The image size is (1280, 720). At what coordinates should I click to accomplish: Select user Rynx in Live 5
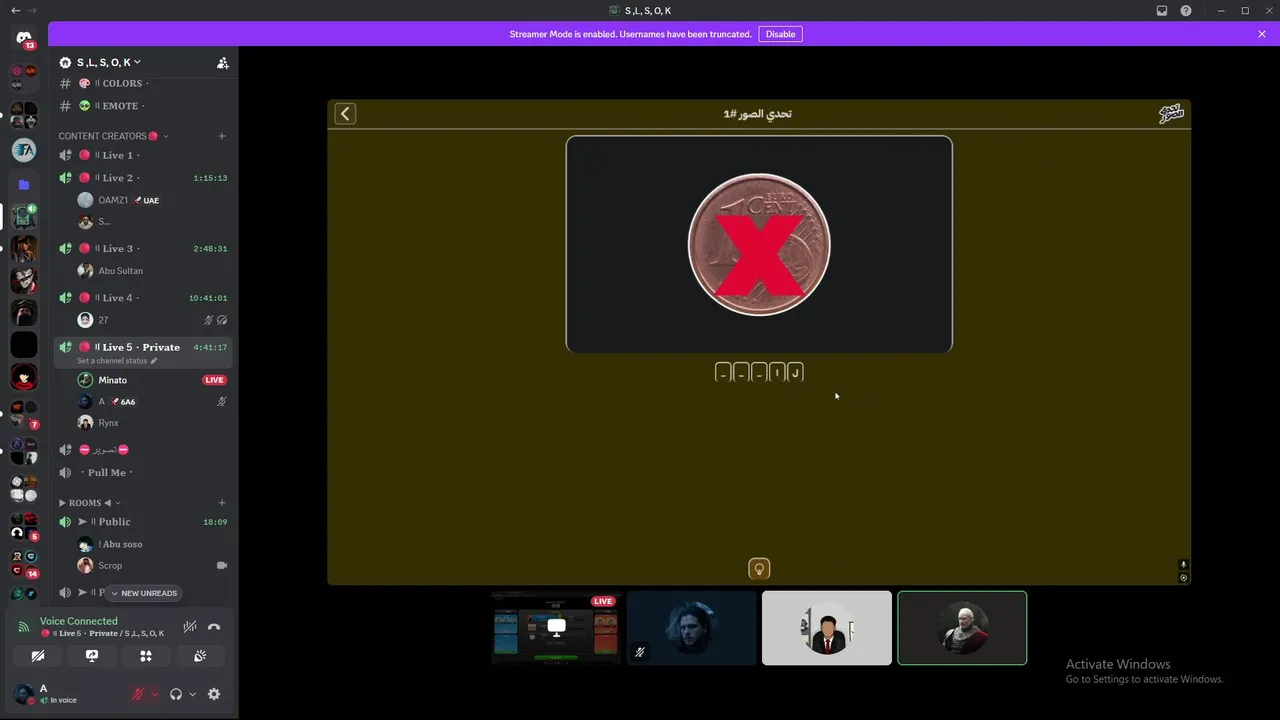click(x=143, y=423)
